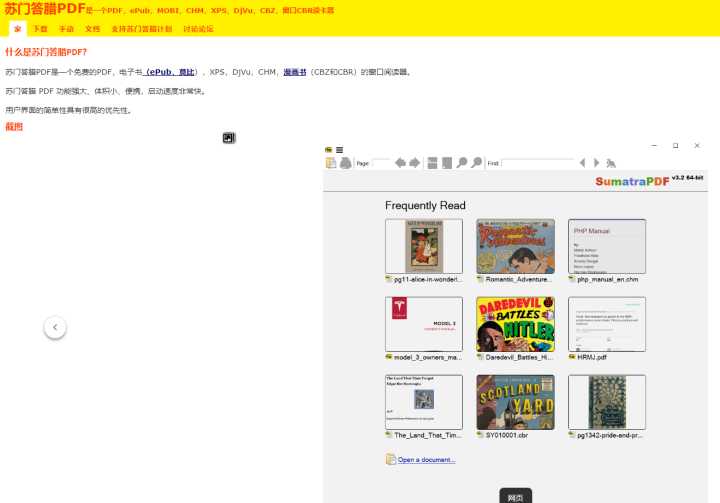Open the Daredevil Battles Hitler thumbnail
The image size is (720, 503).
pos(515,324)
